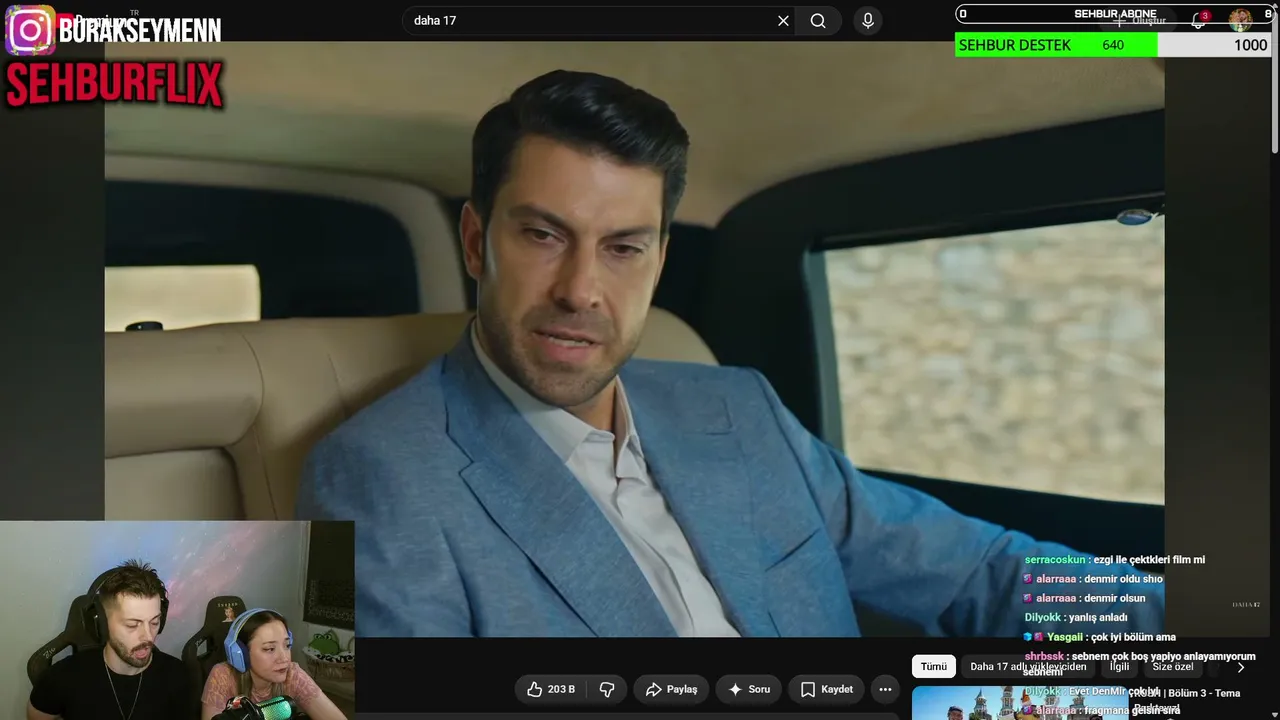Select the 'Daha 17 adlı yükleyiciden' chip
The height and width of the screenshot is (720, 1280).
click(x=1028, y=667)
